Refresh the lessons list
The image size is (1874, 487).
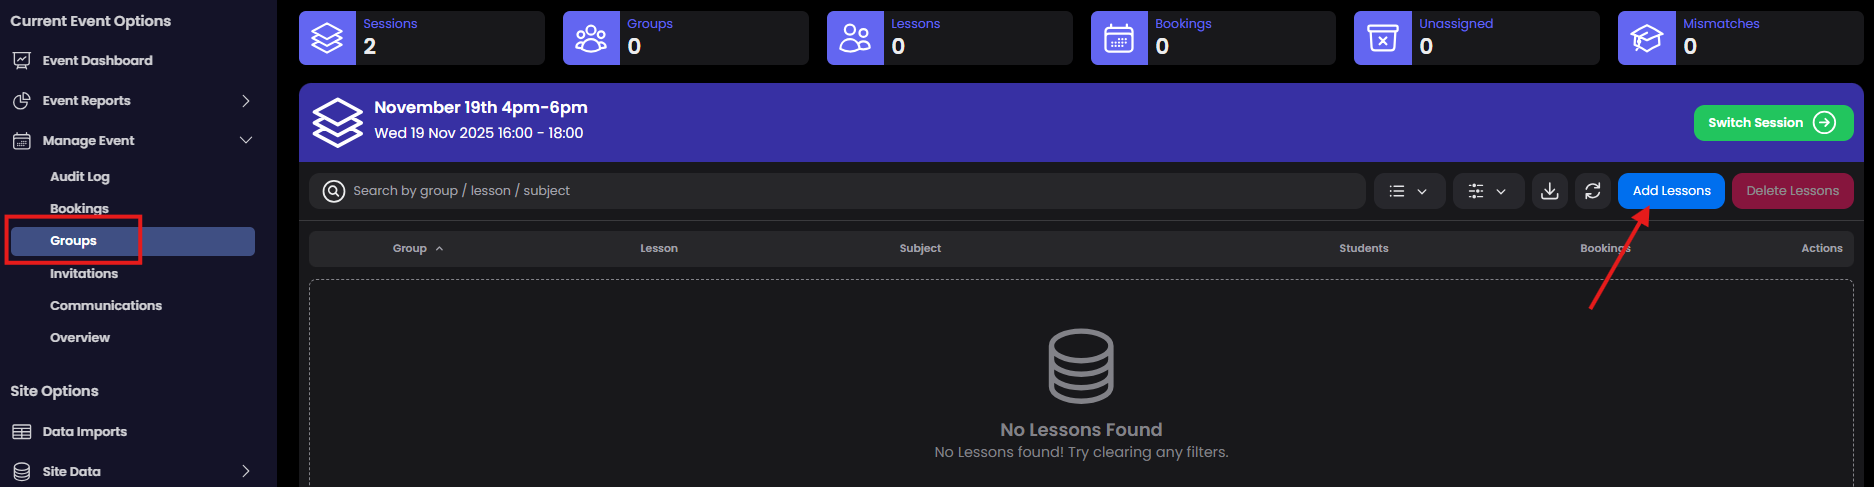(x=1593, y=191)
